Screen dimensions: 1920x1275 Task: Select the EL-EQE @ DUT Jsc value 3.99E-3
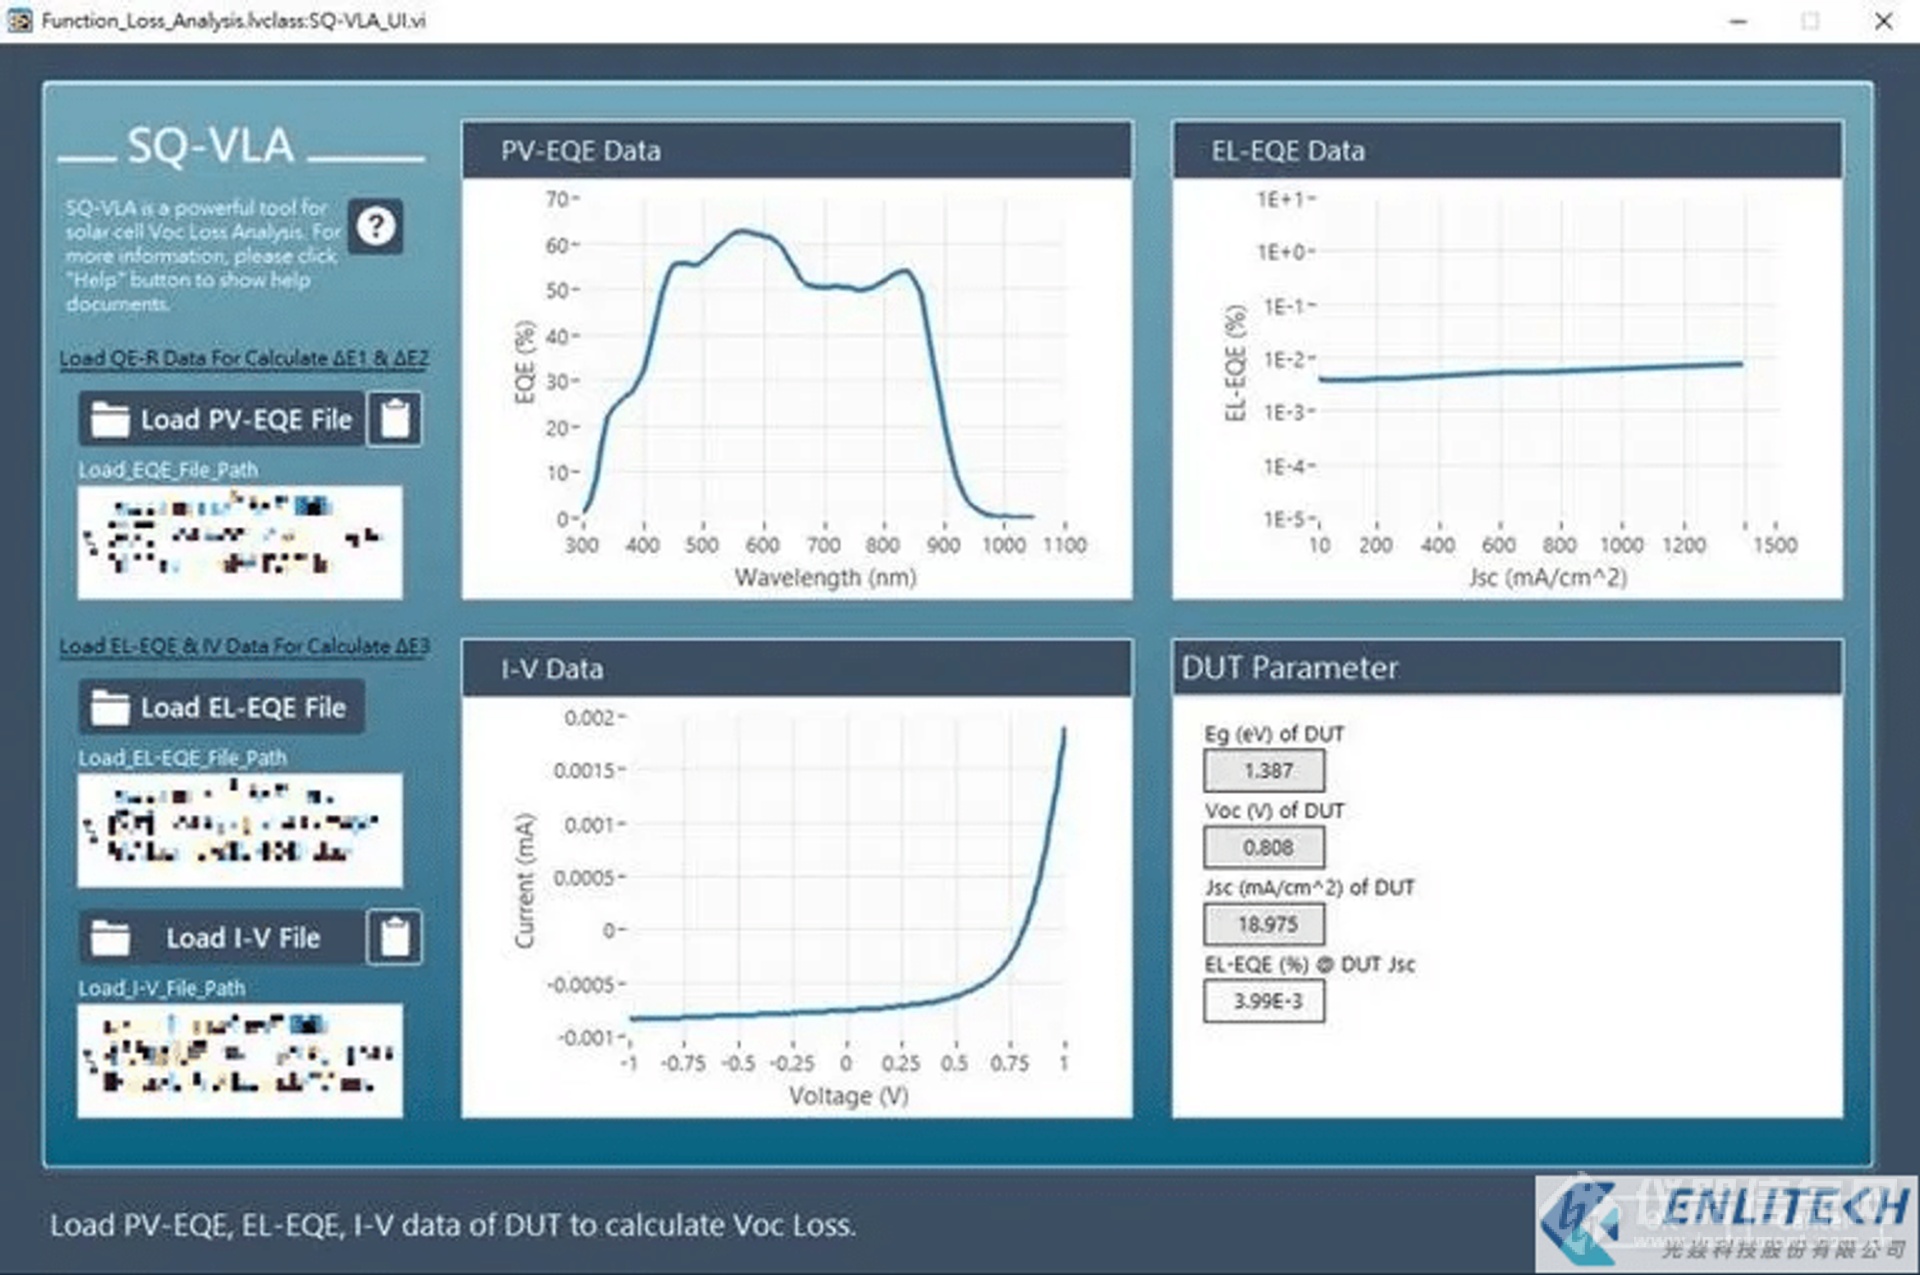click(x=1264, y=1001)
